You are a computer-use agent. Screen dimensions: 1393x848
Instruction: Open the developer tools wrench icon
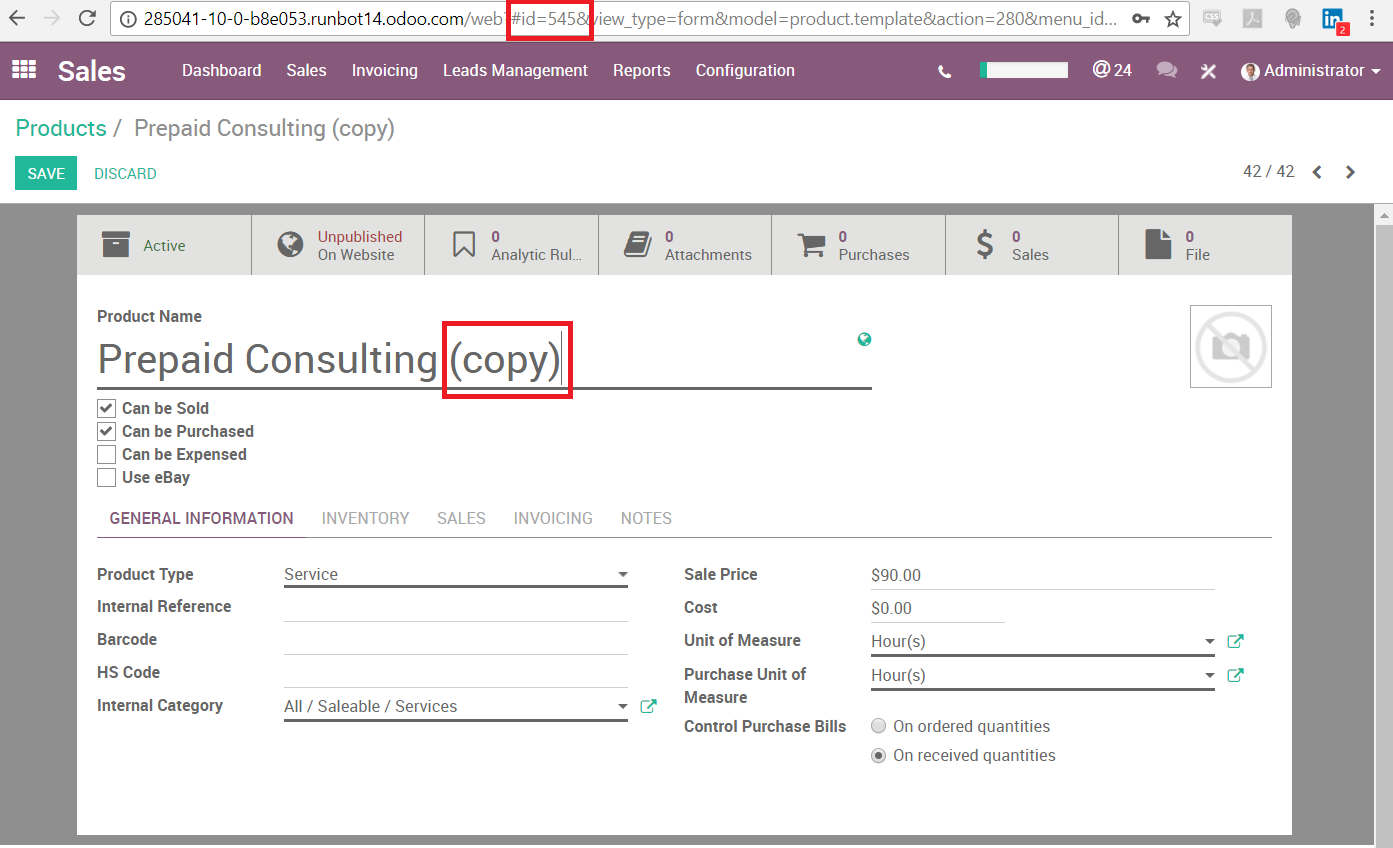1208,71
